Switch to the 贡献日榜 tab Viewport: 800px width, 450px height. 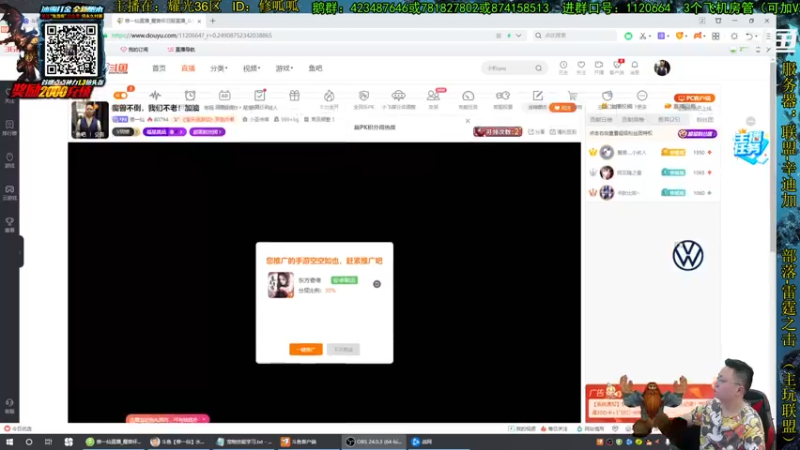(x=601, y=119)
